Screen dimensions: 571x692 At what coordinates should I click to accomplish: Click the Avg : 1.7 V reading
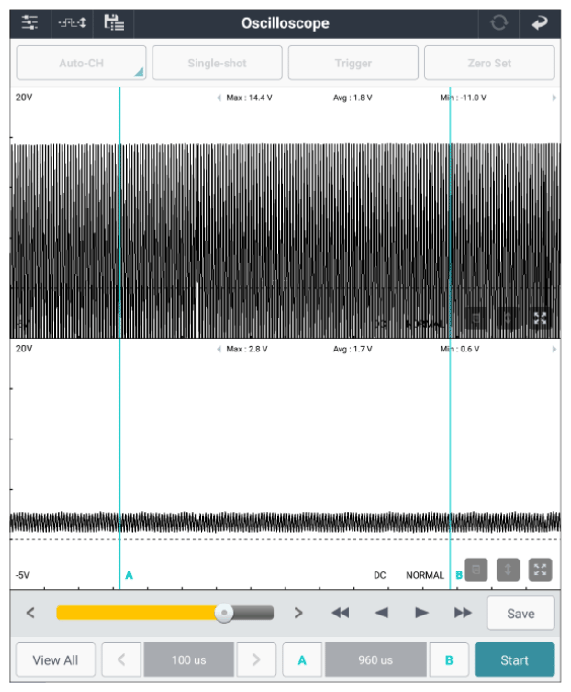[x=353, y=349]
